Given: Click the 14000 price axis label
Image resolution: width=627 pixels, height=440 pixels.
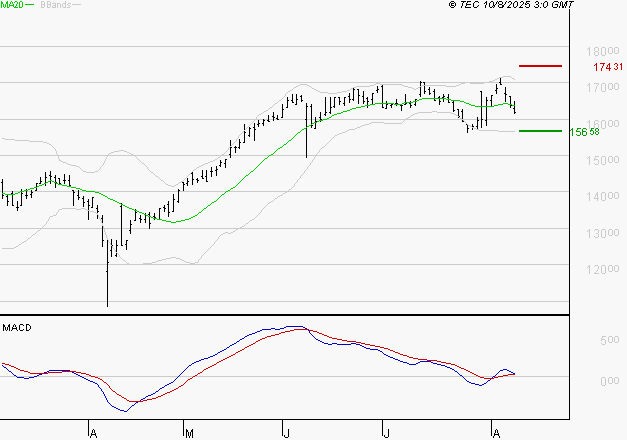Looking at the screenshot, I should tap(603, 196).
